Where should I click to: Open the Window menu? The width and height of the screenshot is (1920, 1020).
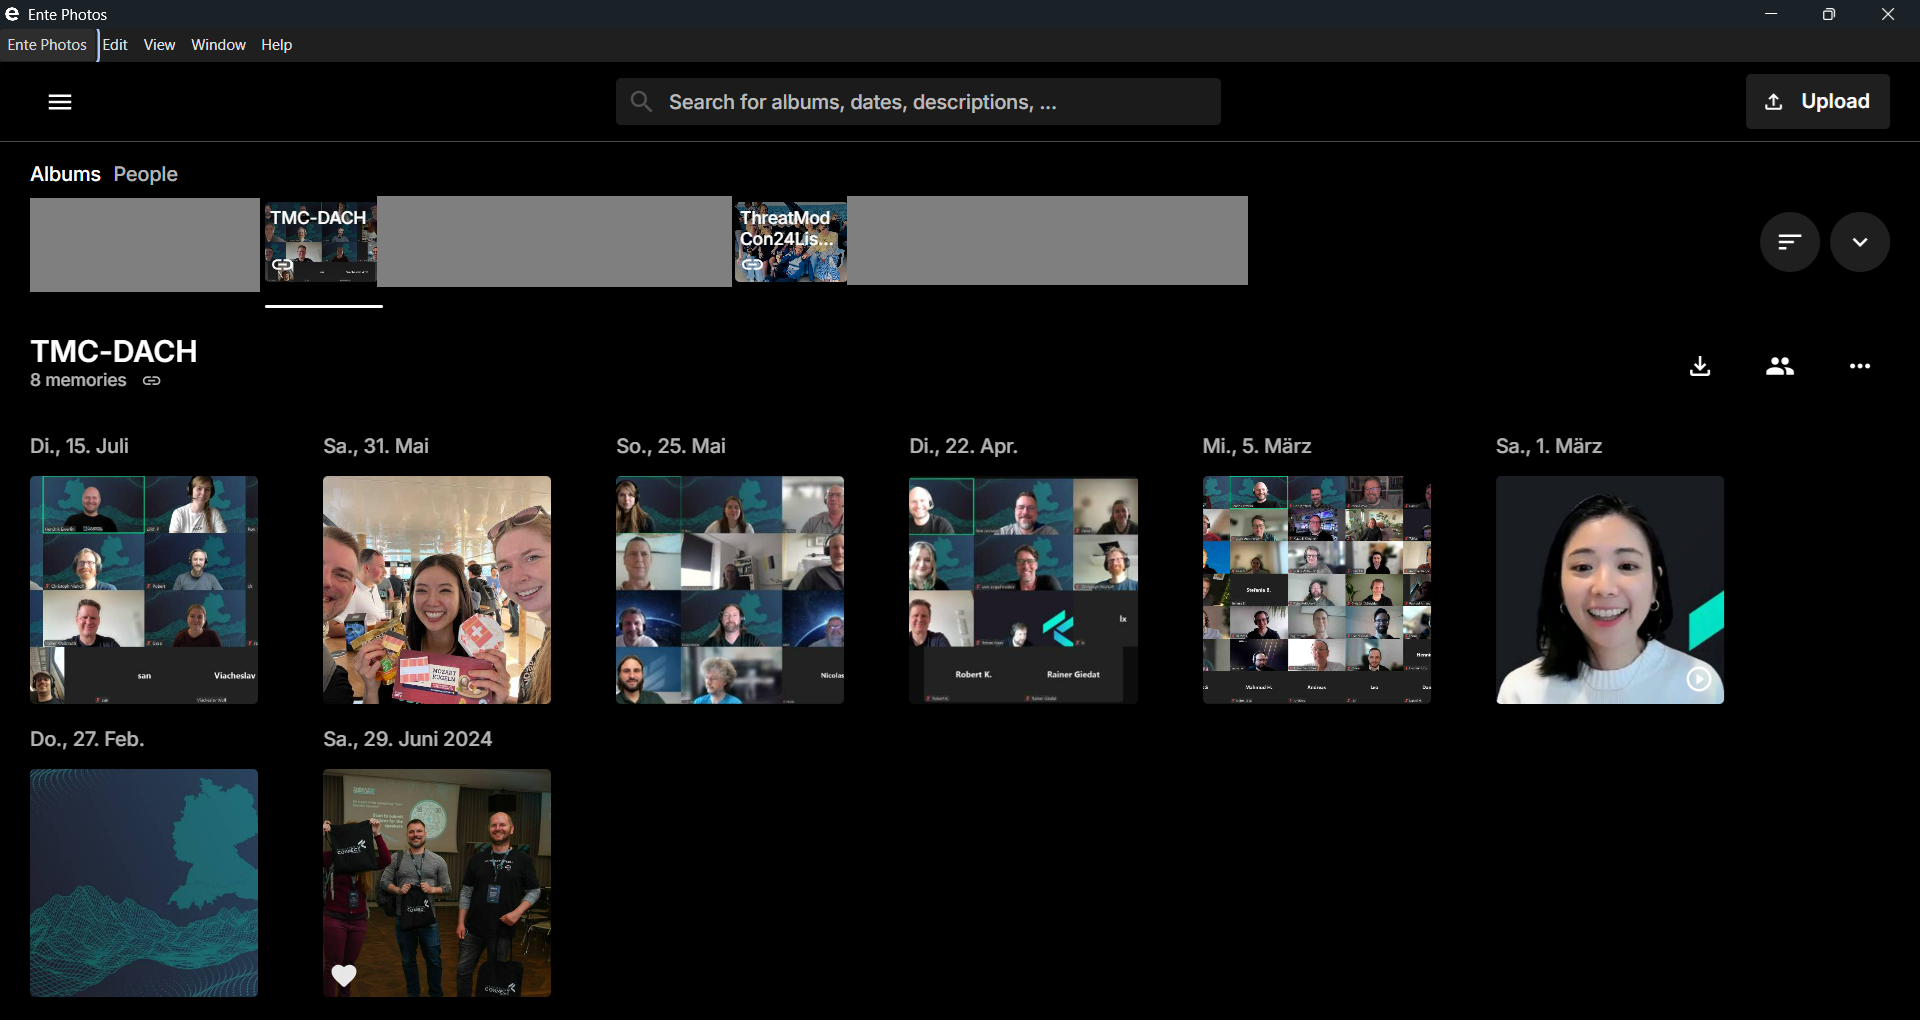[218, 45]
